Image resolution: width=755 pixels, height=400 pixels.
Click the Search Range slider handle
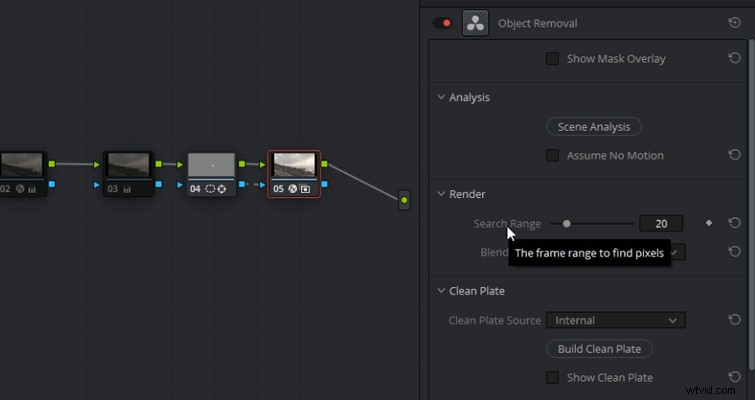click(567, 223)
